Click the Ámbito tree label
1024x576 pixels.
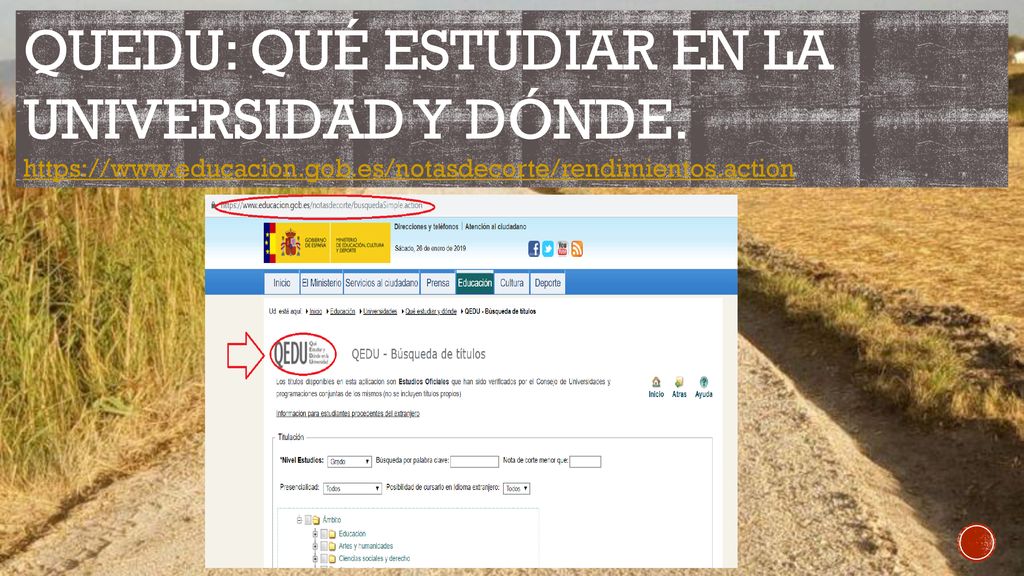pyautogui.click(x=332, y=520)
